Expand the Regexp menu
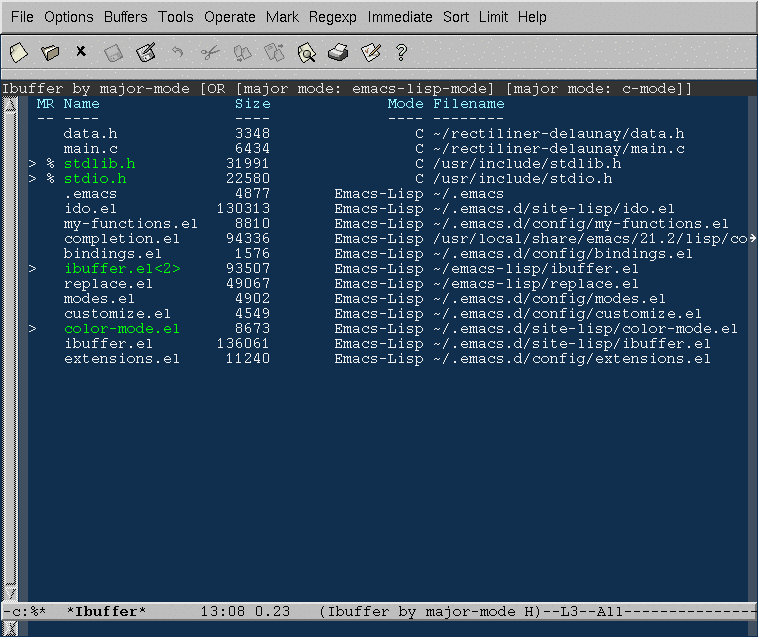 pos(333,17)
